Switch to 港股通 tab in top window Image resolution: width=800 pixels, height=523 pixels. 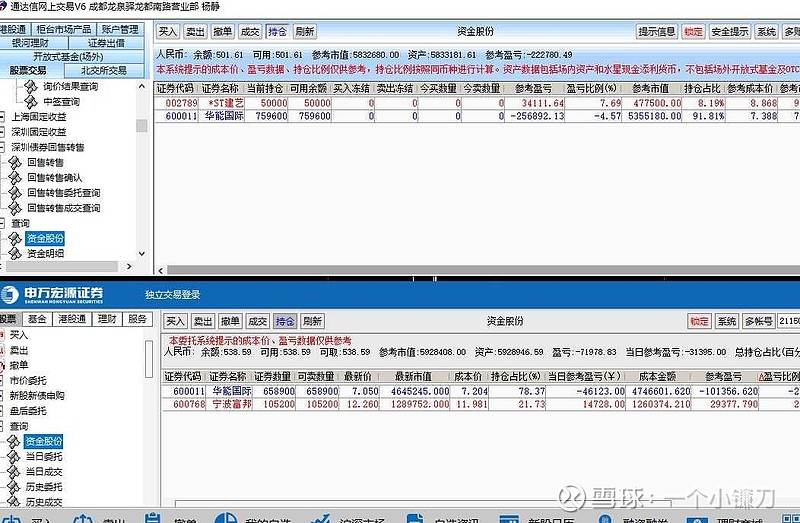click(x=14, y=30)
